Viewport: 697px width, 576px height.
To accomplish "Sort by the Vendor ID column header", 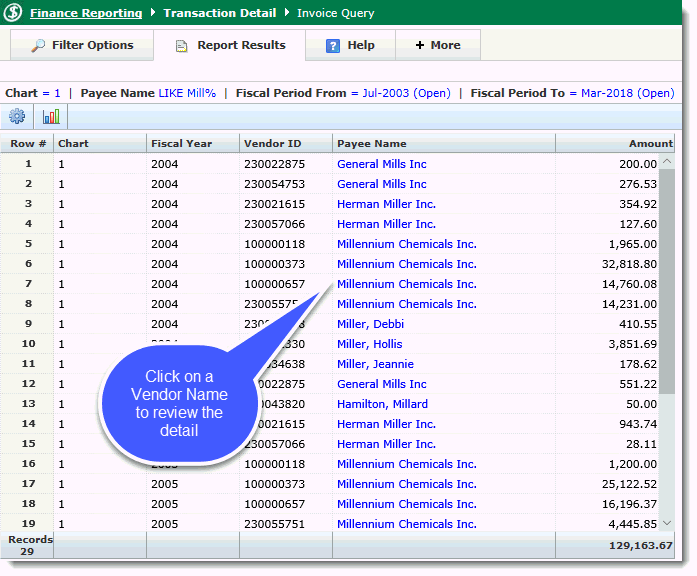I will (x=266, y=143).
